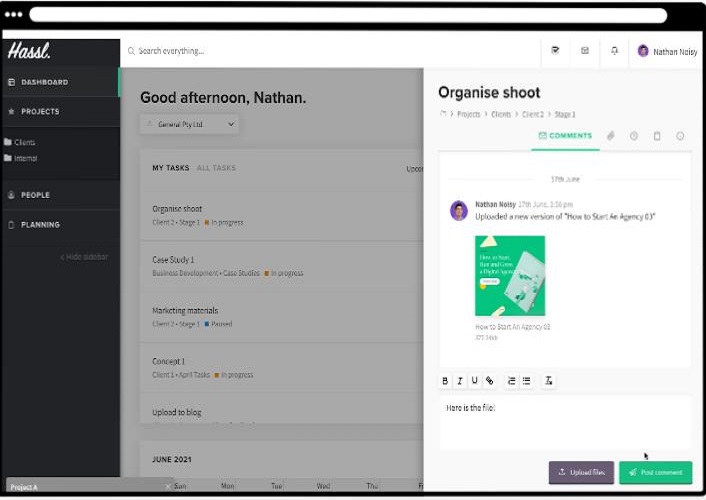Switch to All Tasks tab
The height and width of the screenshot is (500, 706).
[x=216, y=168]
